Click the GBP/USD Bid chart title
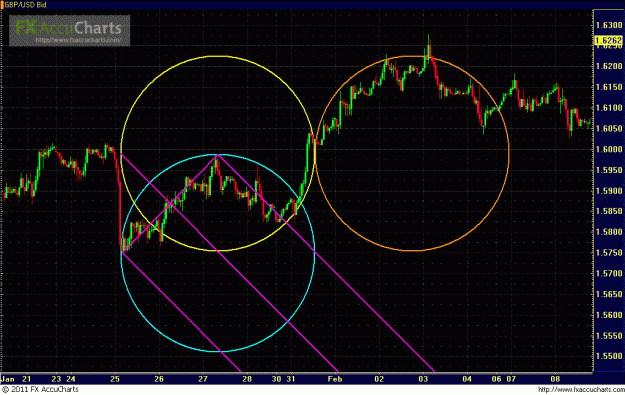Screen dimensions: 625x395 [x=25, y=5]
